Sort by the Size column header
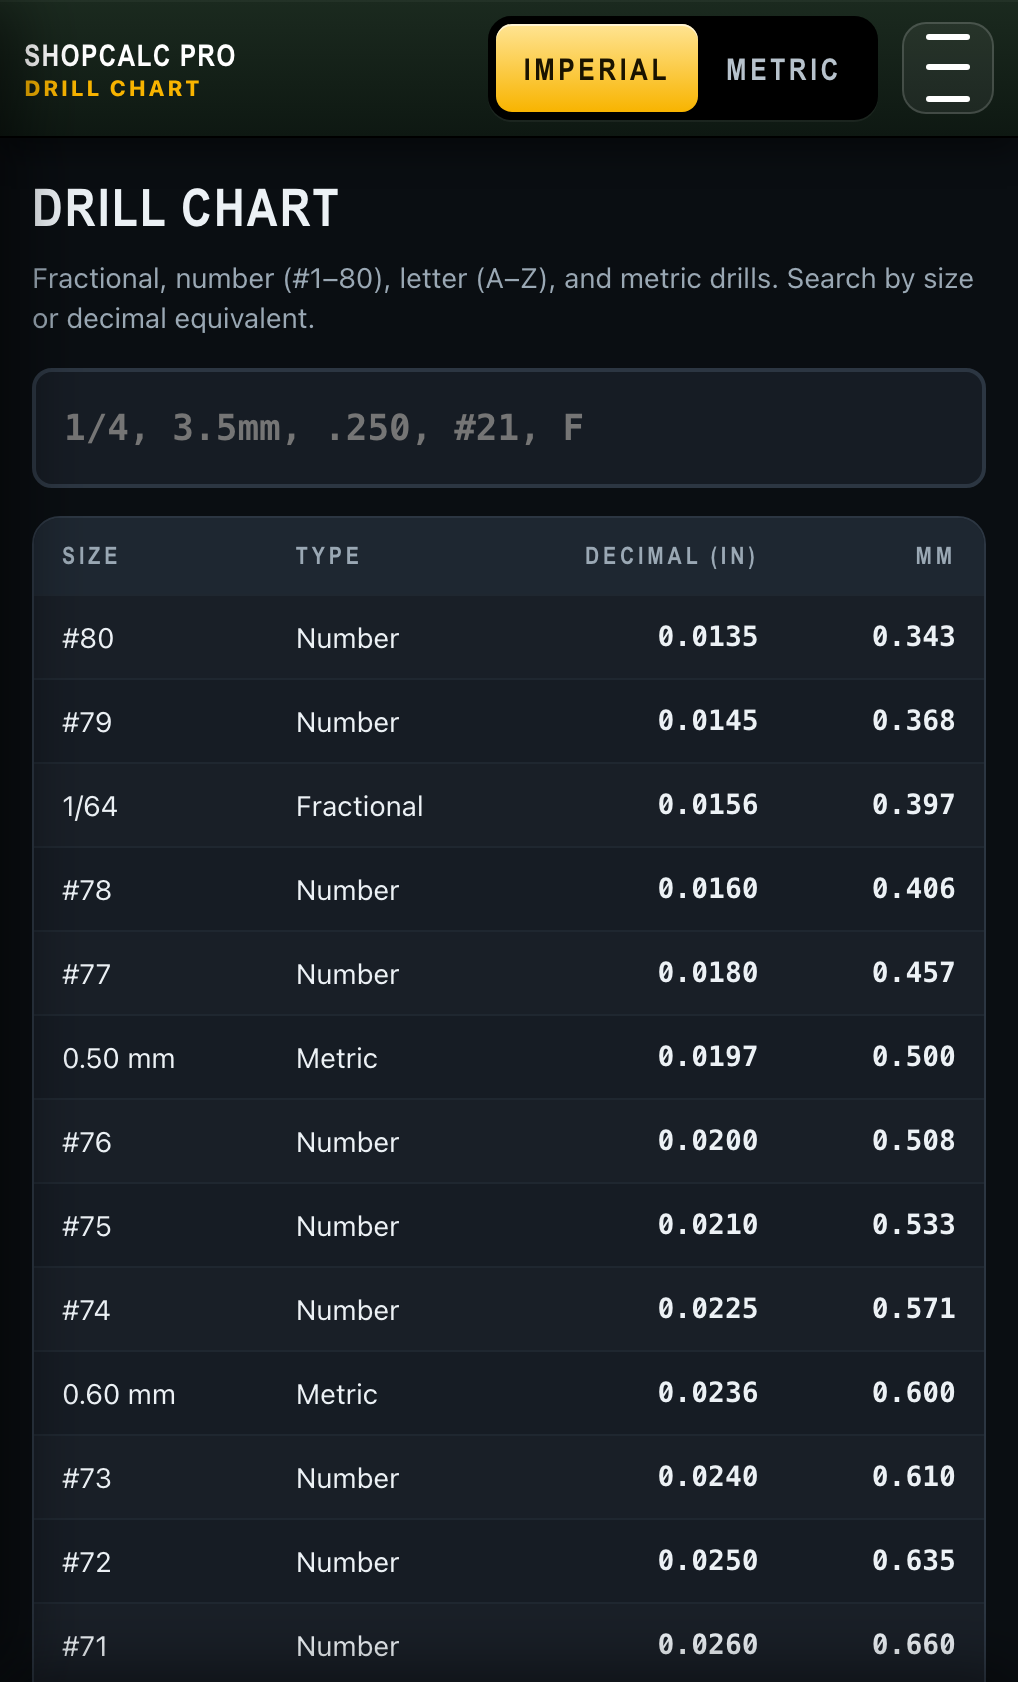 [90, 556]
